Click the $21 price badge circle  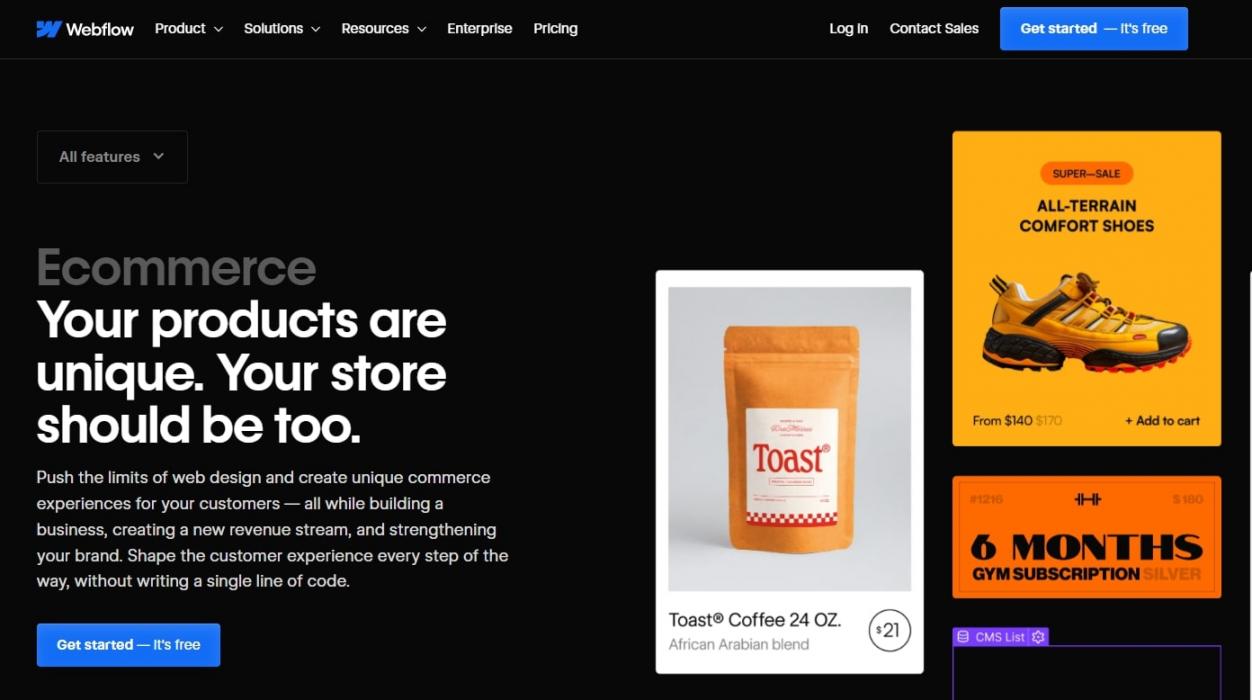(x=889, y=630)
